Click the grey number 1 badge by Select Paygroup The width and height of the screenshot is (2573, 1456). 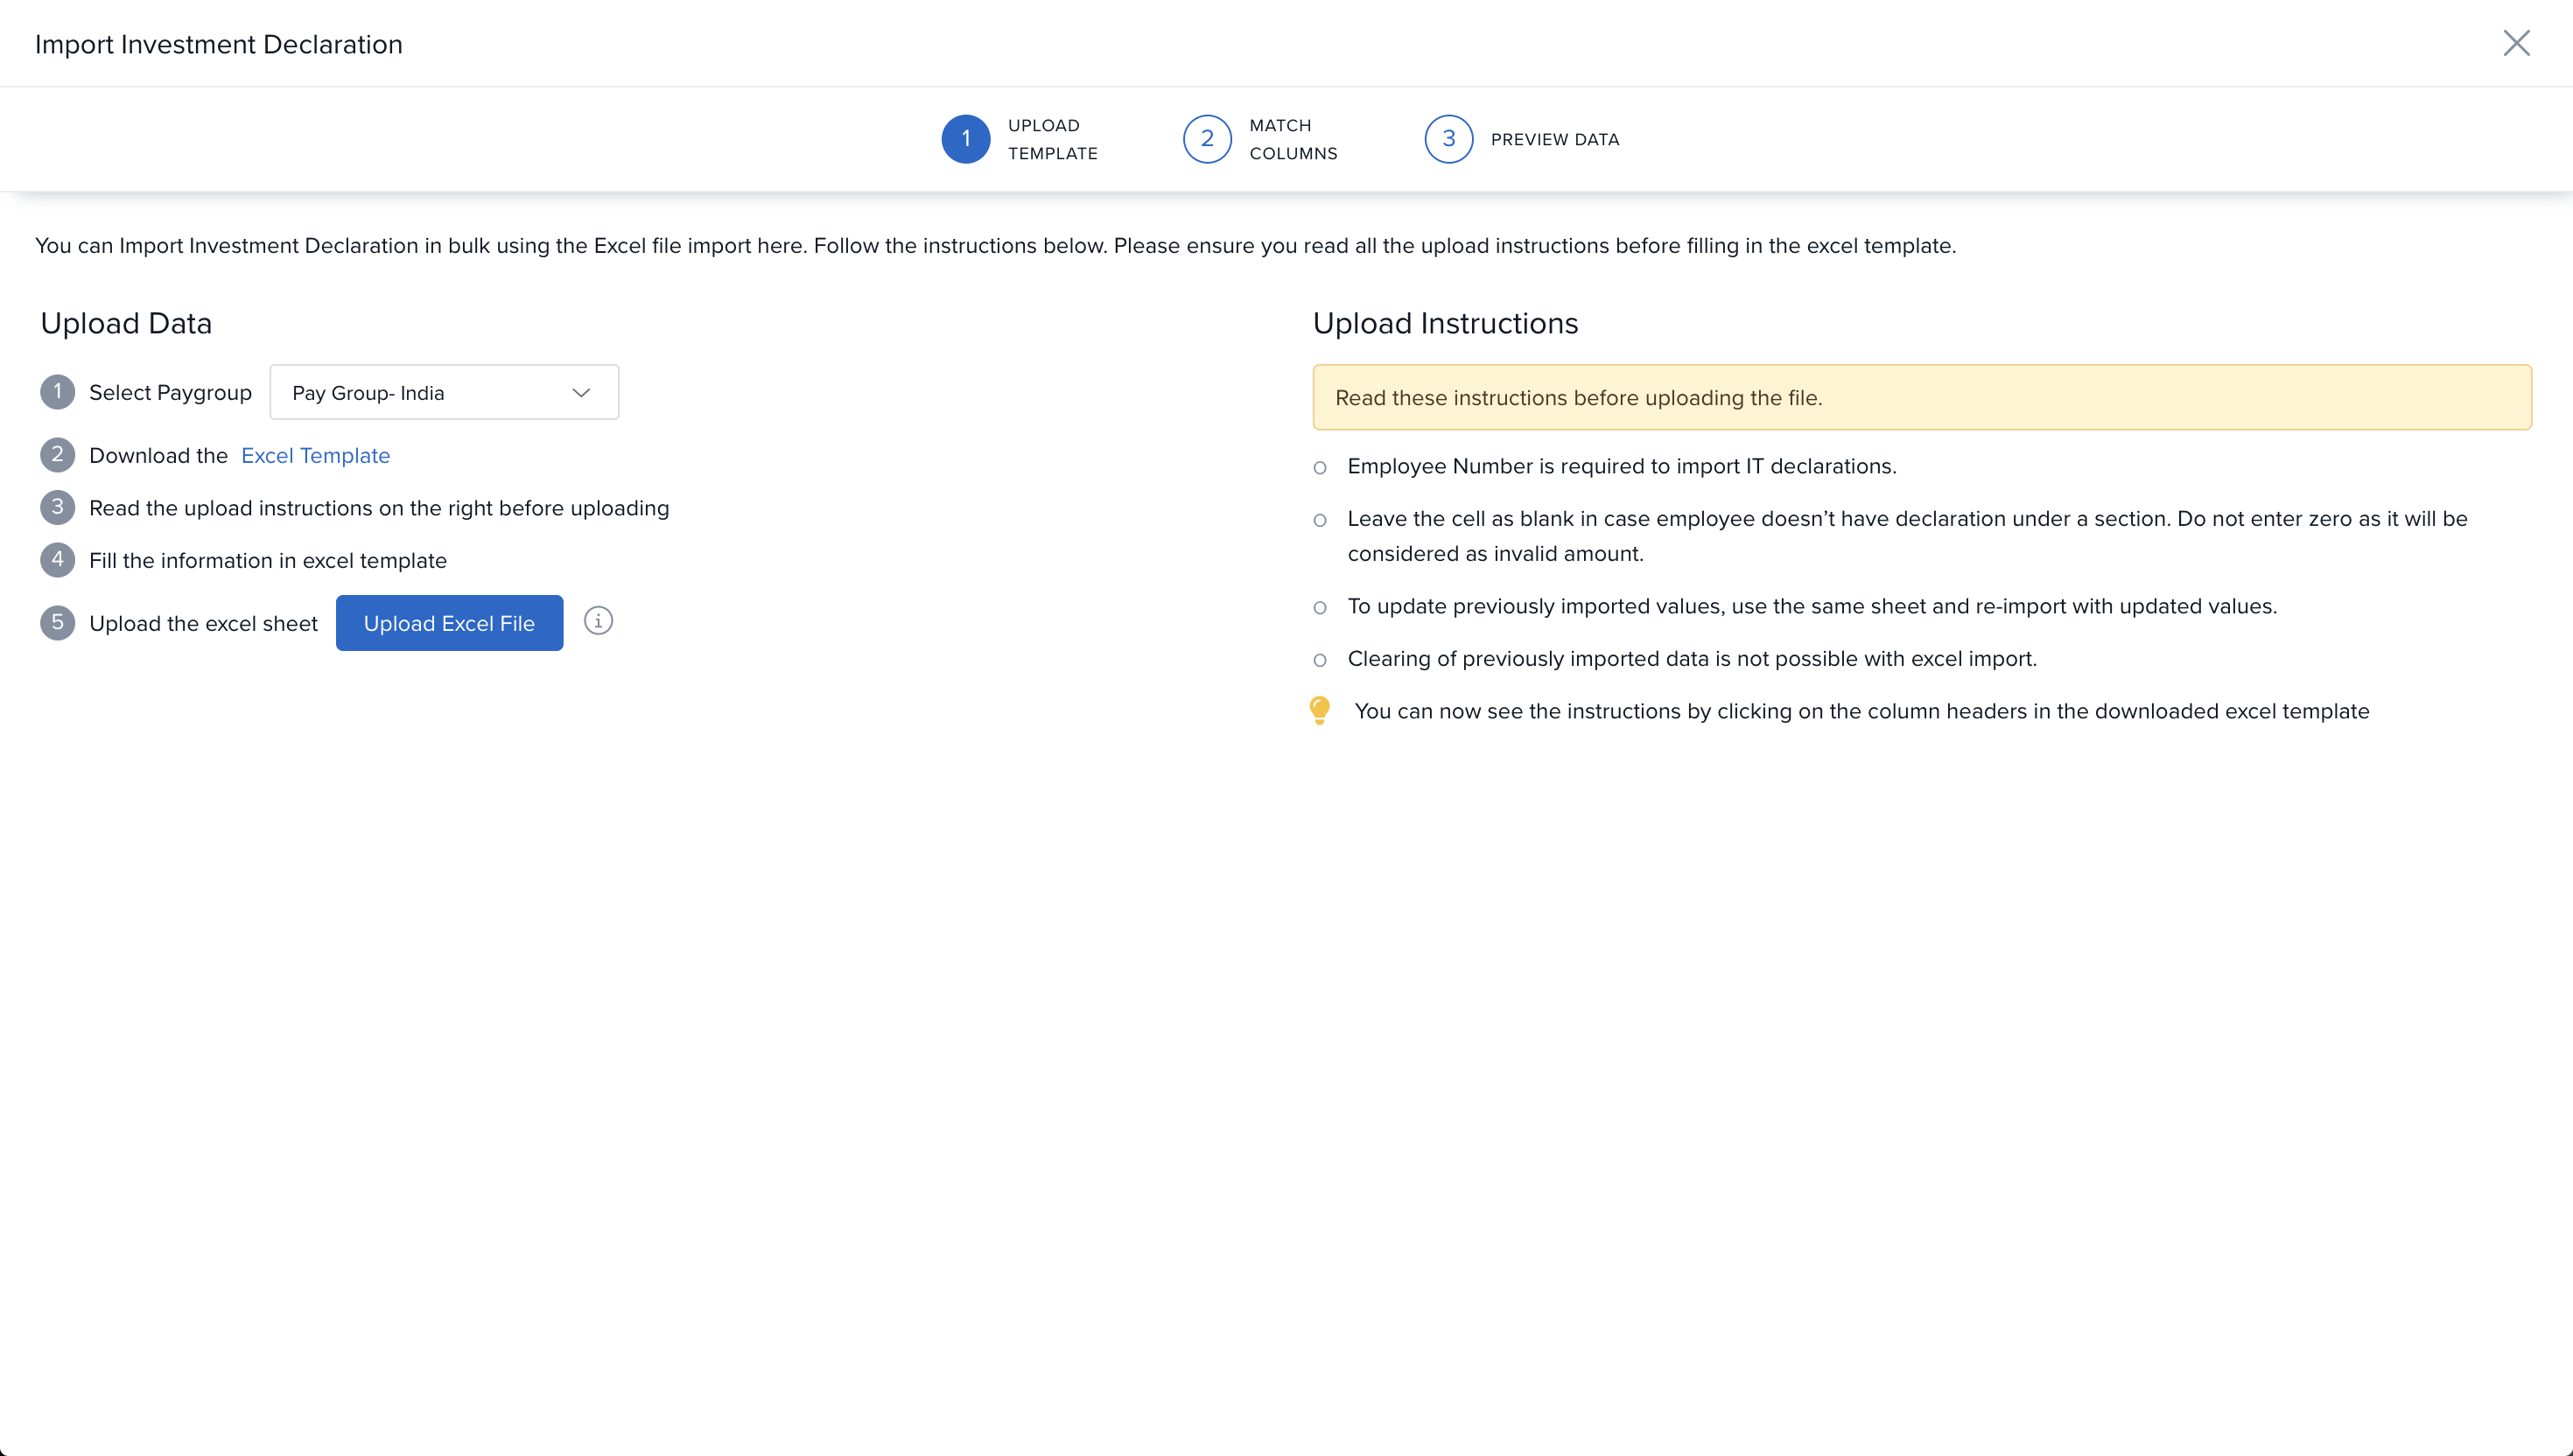click(57, 392)
